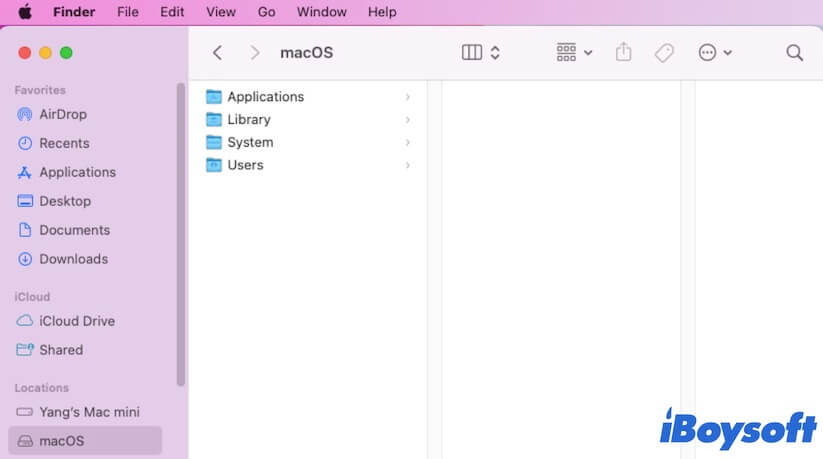Open the Action menu dropdown arrow
Image resolution: width=823 pixels, height=459 pixels.
pos(728,53)
